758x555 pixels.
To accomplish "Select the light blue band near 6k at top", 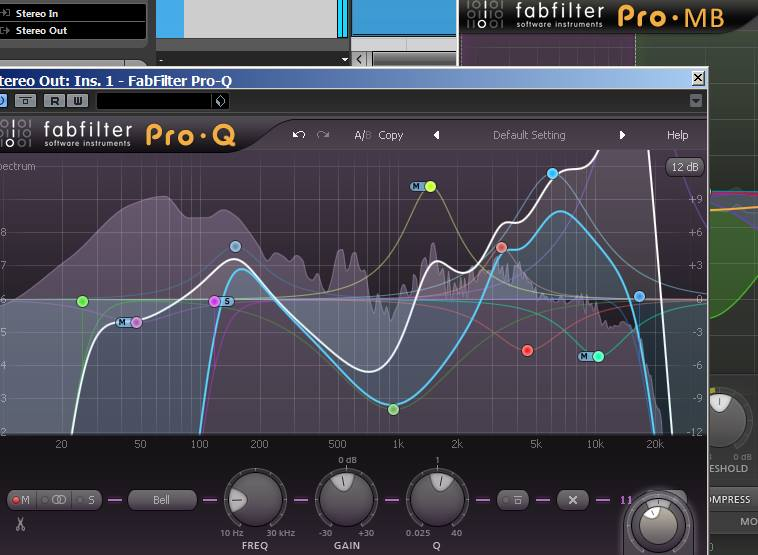I will coord(553,174).
